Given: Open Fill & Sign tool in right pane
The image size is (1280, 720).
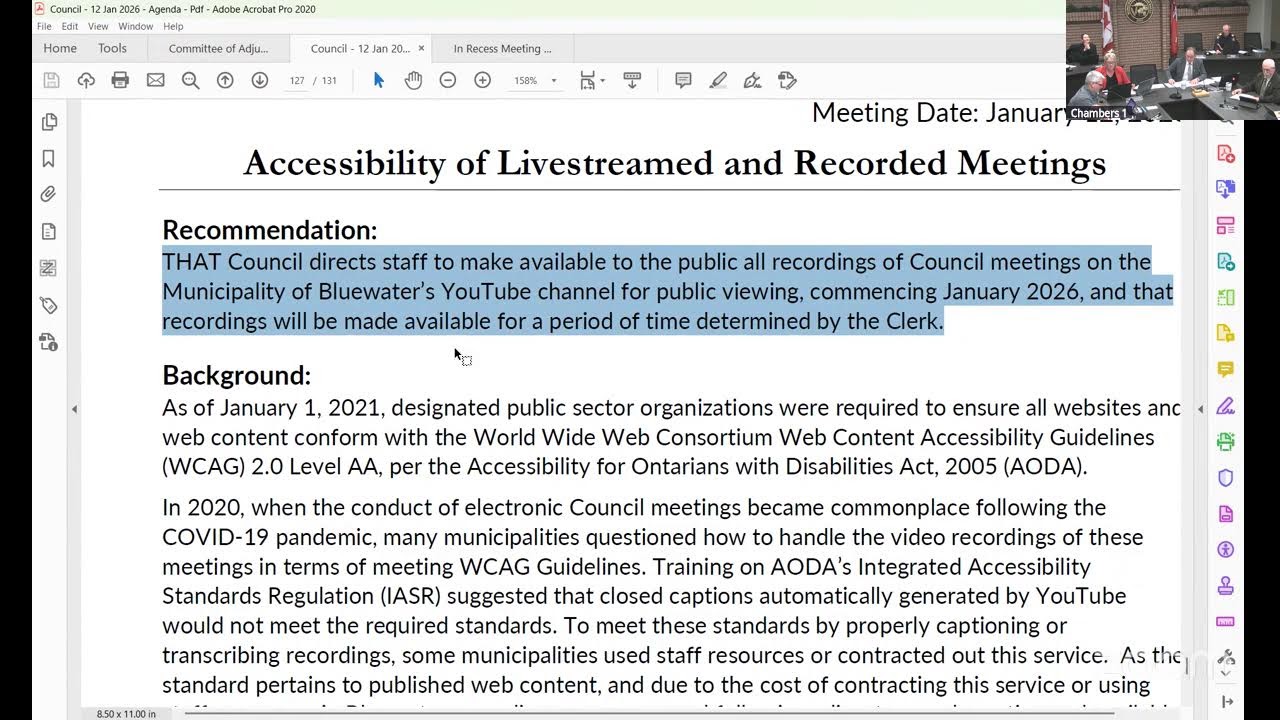Looking at the screenshot, I should [x=1226, y=405].
